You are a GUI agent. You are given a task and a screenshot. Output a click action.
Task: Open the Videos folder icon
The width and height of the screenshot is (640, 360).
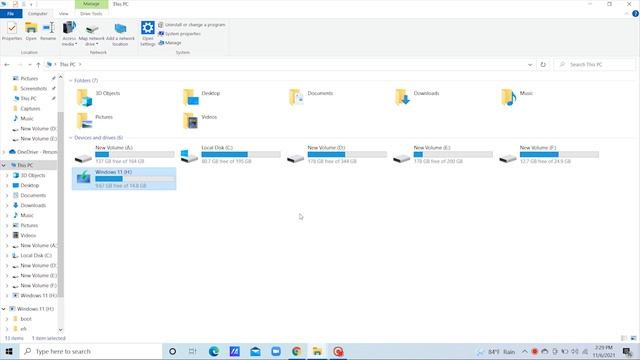click(x=191, y=121)
